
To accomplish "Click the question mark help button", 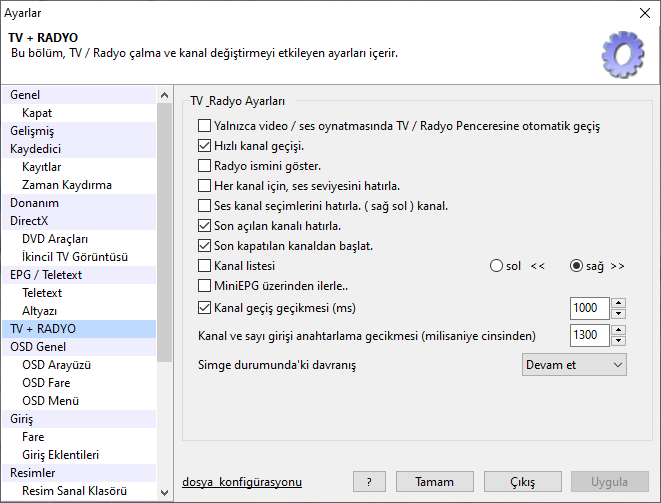I will [368, 481].
